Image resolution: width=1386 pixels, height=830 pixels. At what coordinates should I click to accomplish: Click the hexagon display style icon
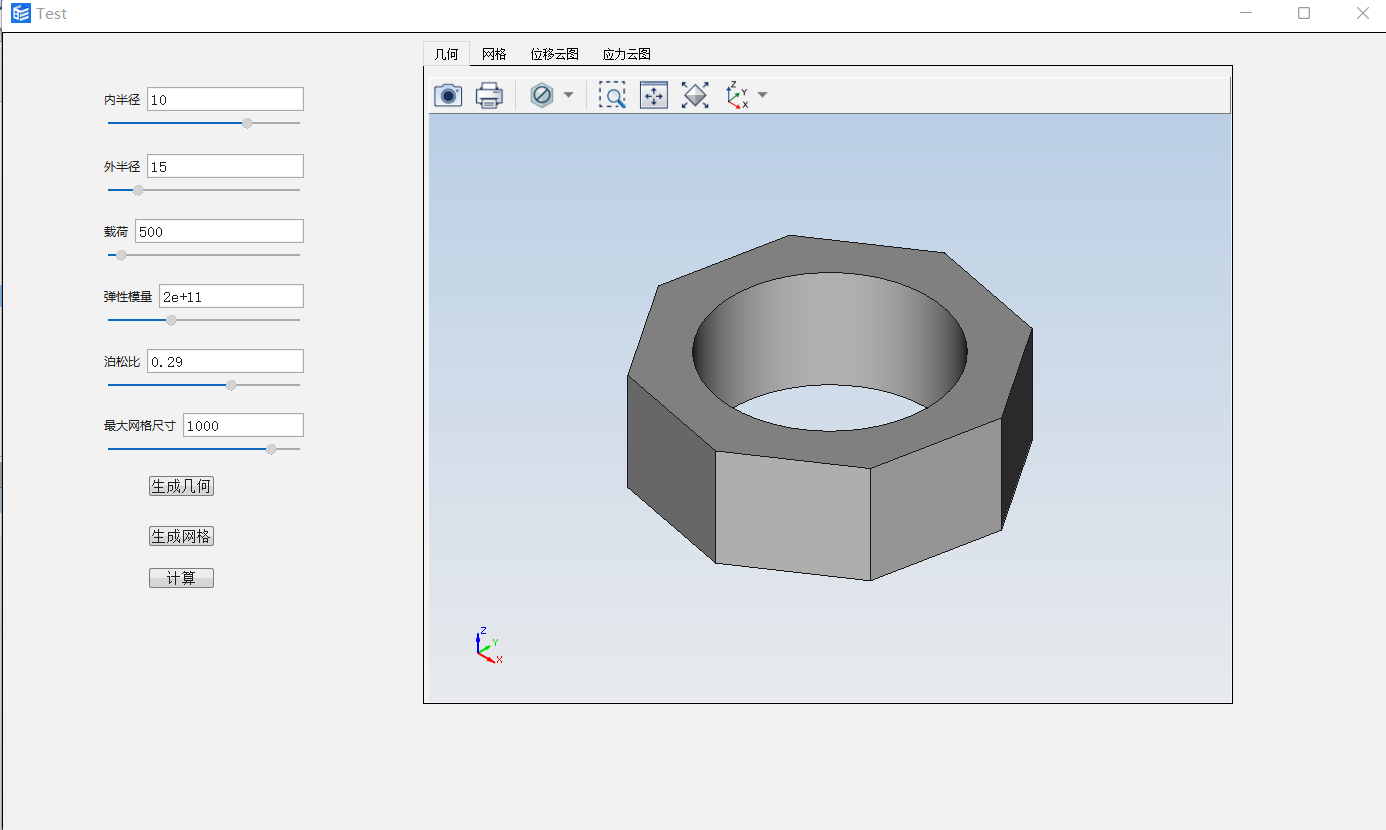pos(542,95)
